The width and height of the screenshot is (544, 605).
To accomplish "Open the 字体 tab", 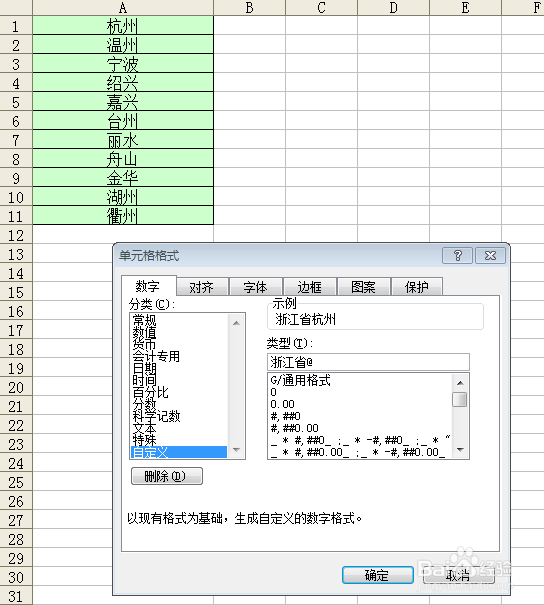I will tap(256, 287).
